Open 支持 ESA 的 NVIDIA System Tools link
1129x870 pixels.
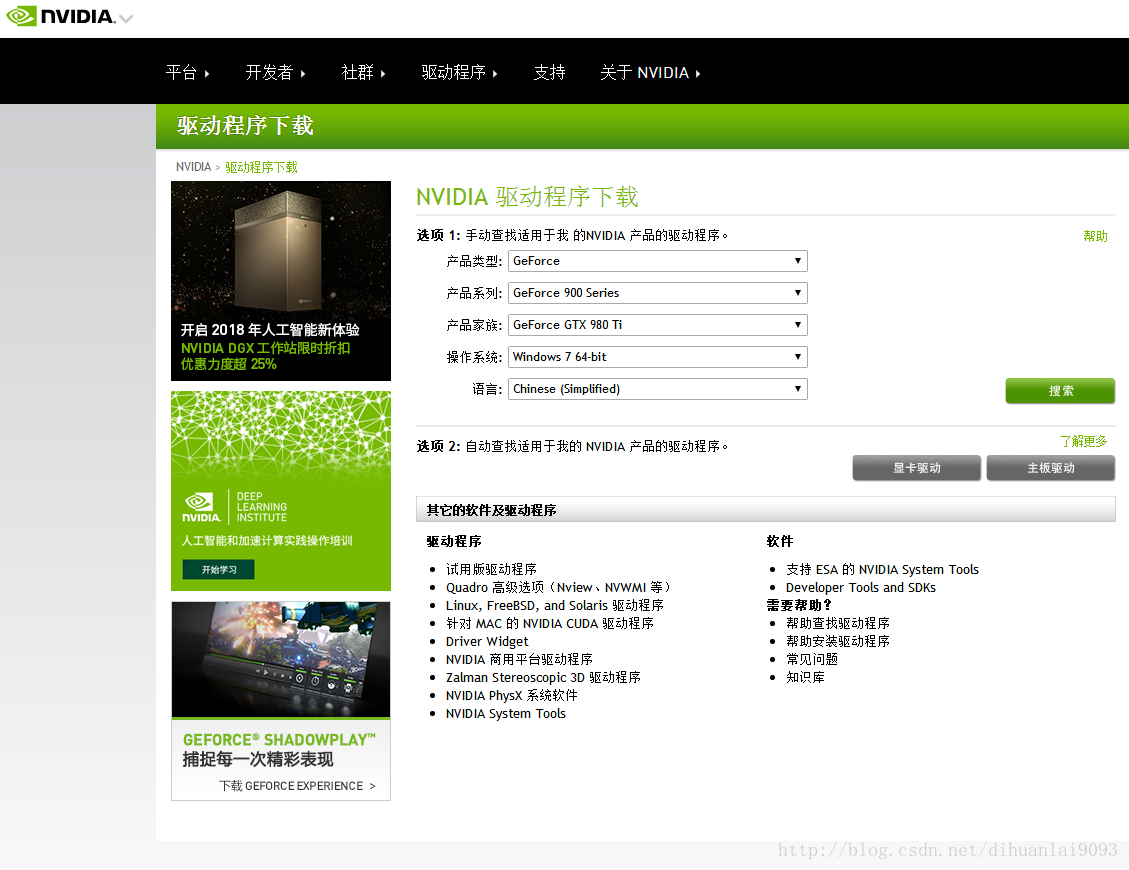882,570
